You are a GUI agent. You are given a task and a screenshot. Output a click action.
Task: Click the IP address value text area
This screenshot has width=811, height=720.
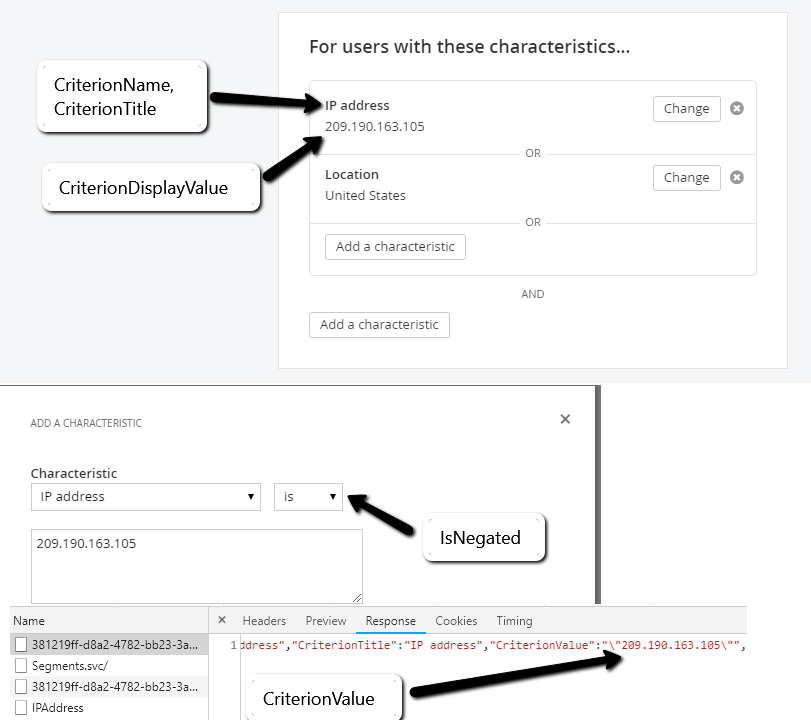point(196,566)
